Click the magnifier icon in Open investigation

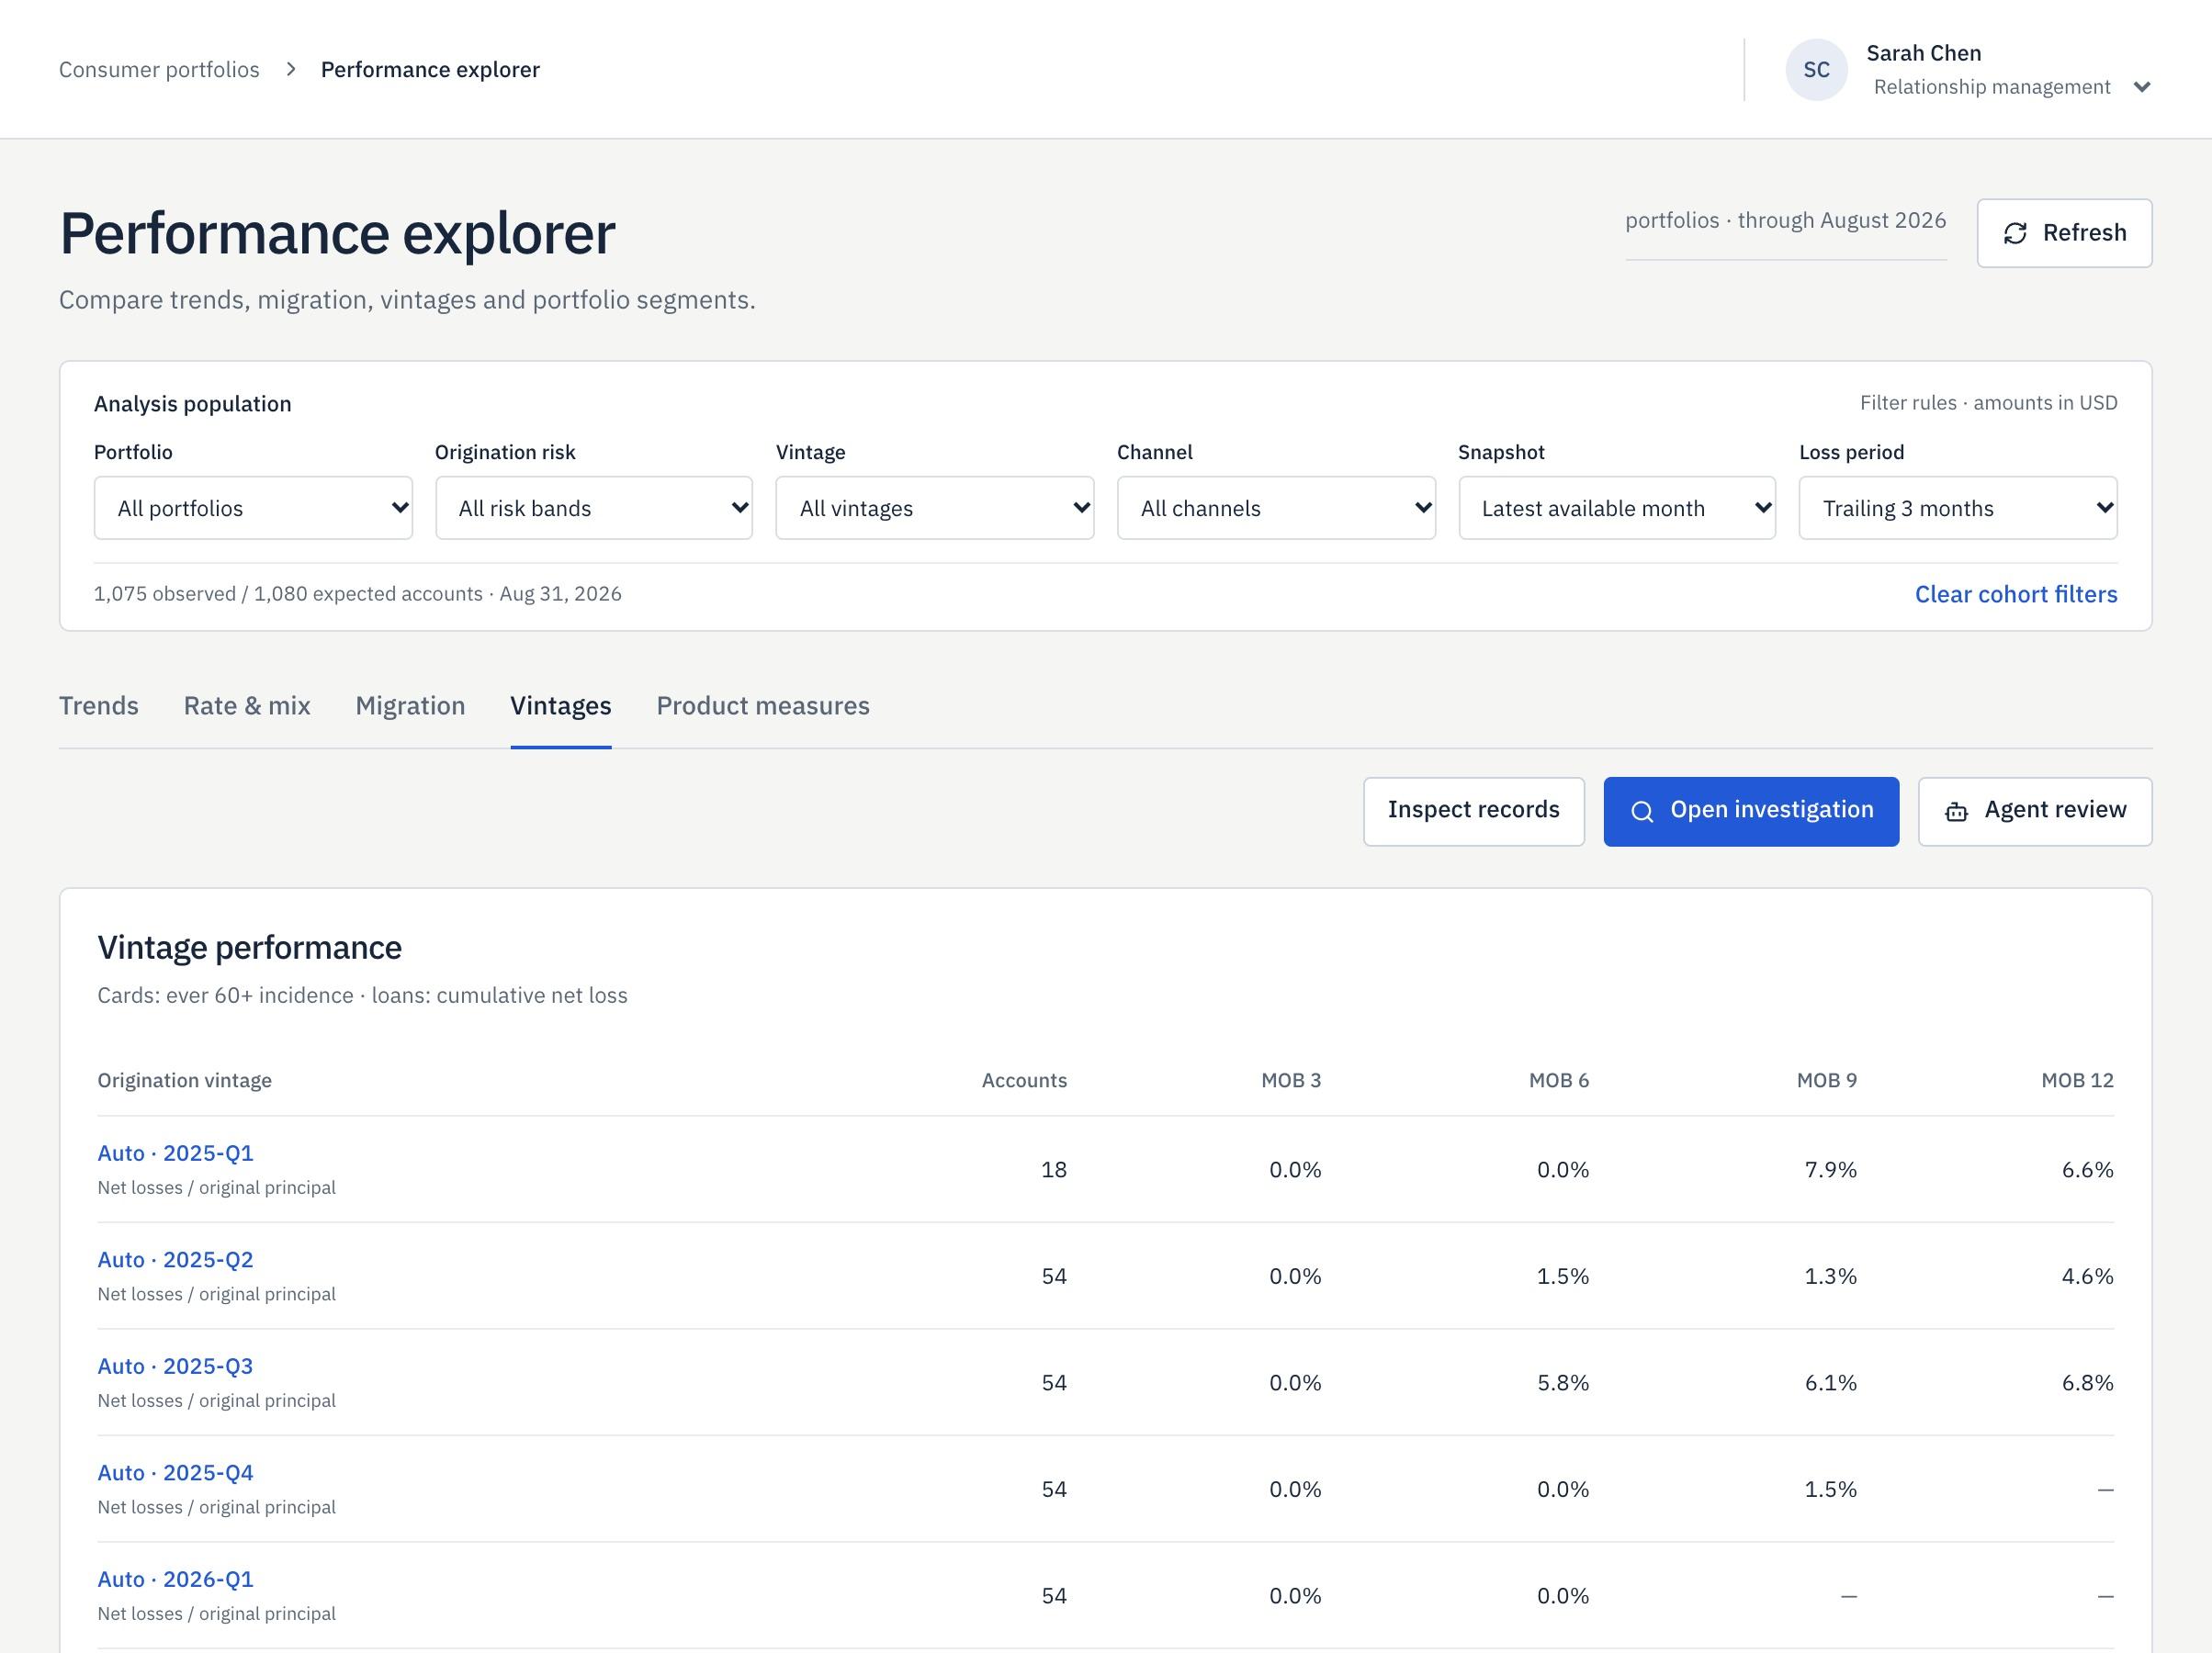point(1642,811)
